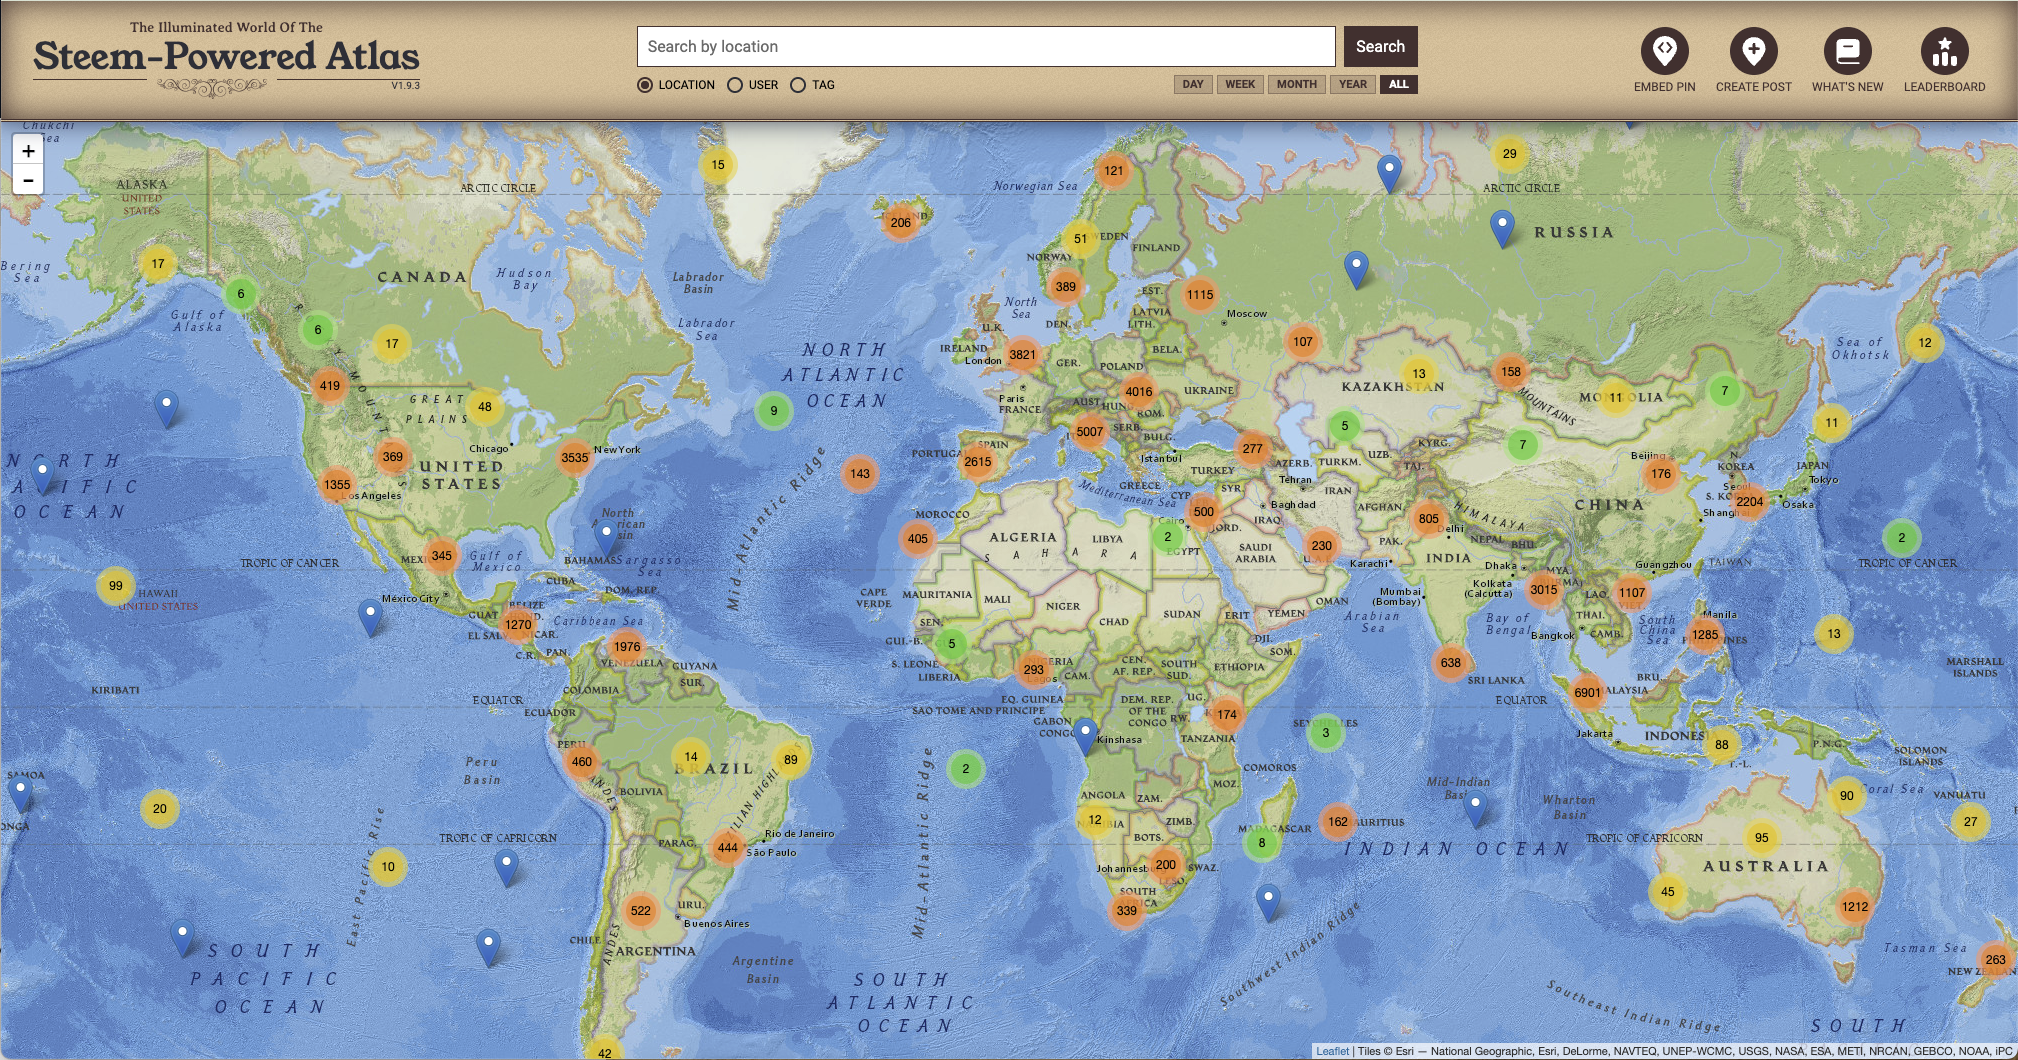Click the 3535 cluster near New York
The height and width of the screenshot is (1060, 2018).
575,458
